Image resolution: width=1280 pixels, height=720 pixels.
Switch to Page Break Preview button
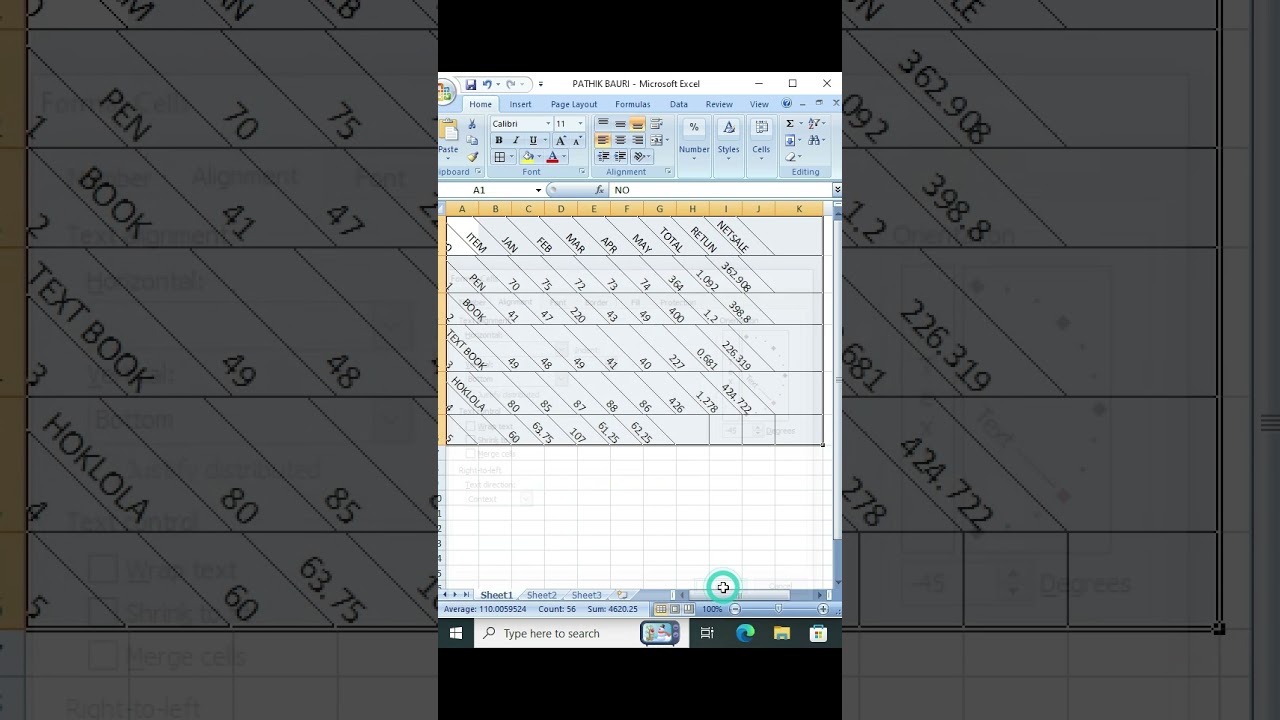688,609
